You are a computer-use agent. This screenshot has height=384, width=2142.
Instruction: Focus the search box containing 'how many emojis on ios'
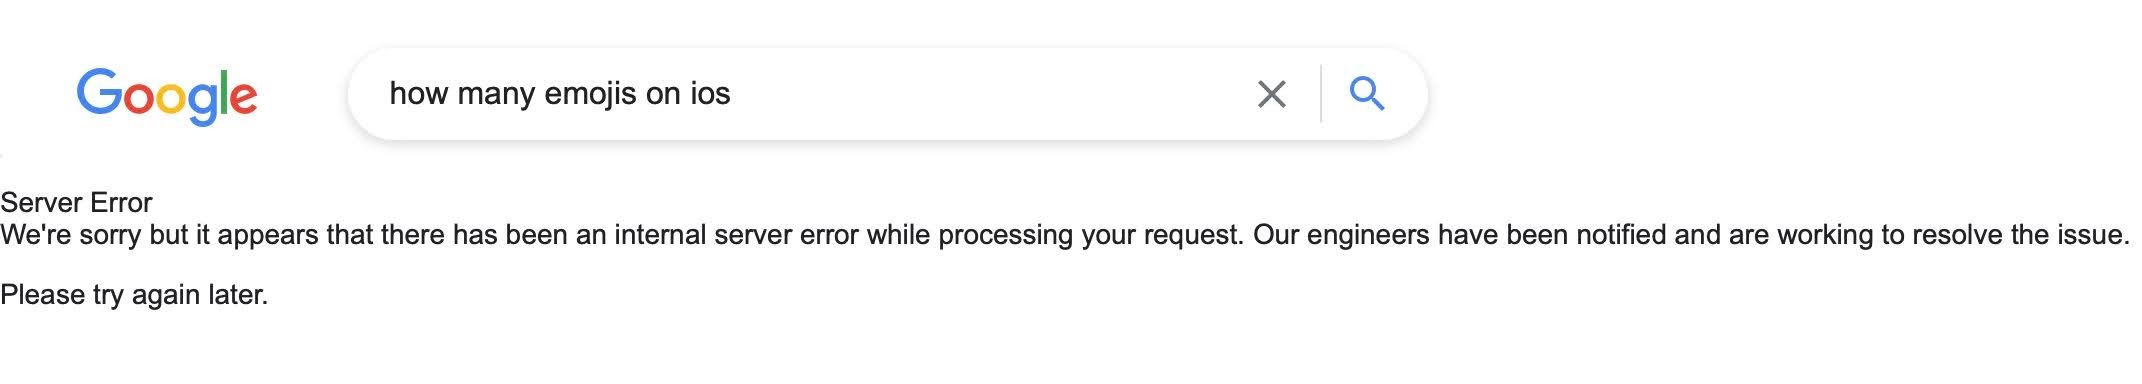(887, 94)
